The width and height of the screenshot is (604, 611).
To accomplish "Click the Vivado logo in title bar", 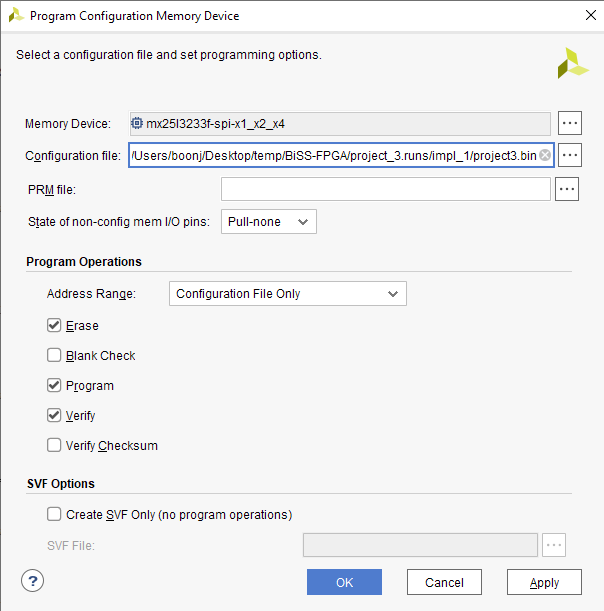I will pyautogui.click(x=16, y=16).
